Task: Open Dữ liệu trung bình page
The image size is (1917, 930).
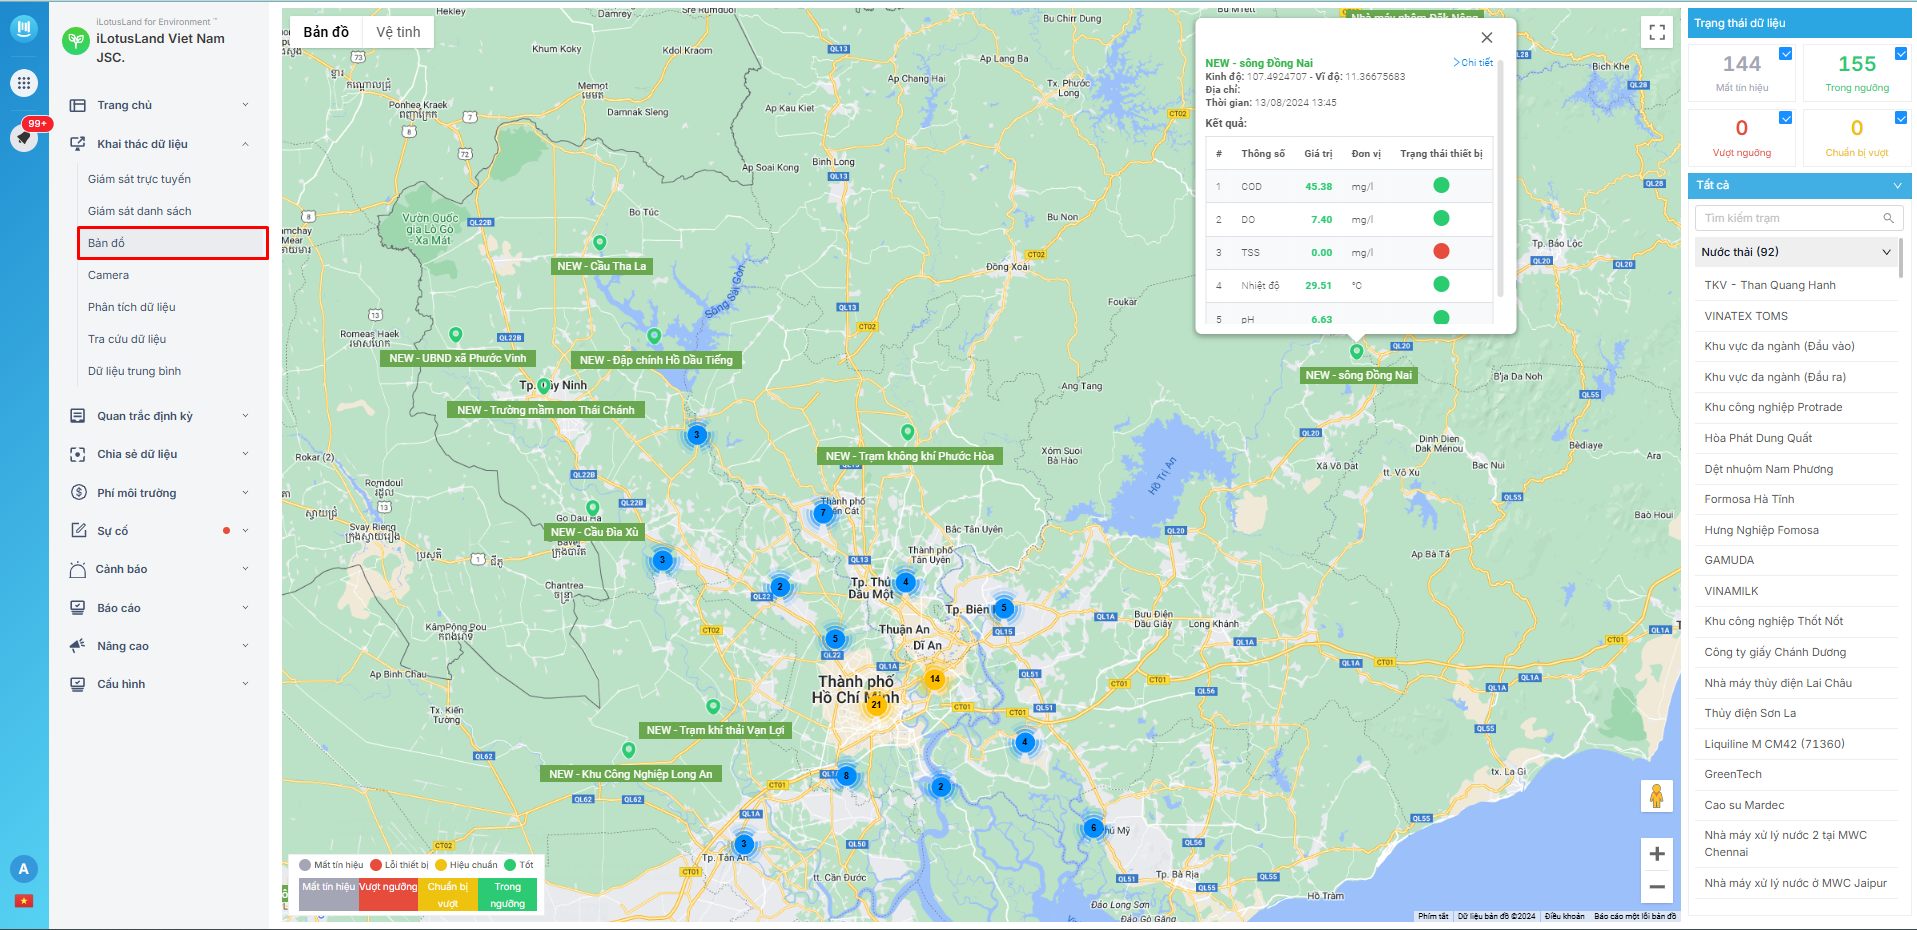Action: [134, 371]
